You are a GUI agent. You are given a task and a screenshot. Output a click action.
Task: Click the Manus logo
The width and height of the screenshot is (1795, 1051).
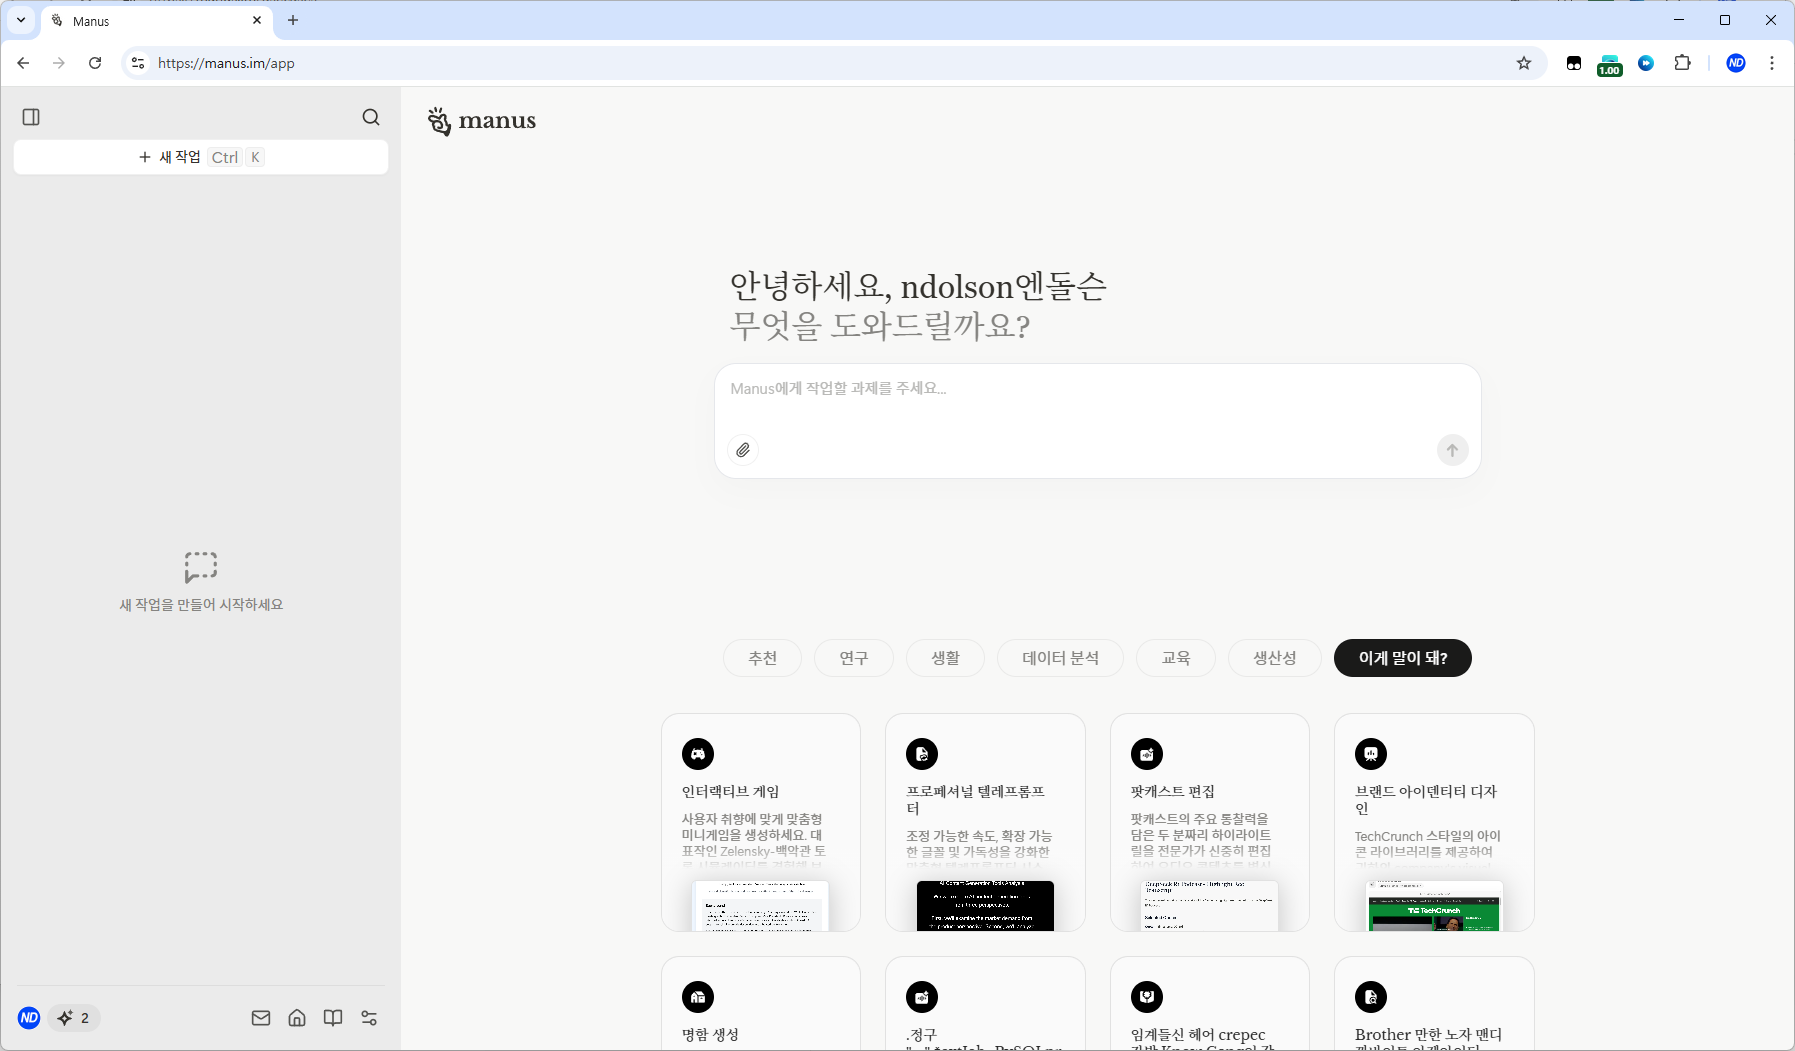click(482, 121)
